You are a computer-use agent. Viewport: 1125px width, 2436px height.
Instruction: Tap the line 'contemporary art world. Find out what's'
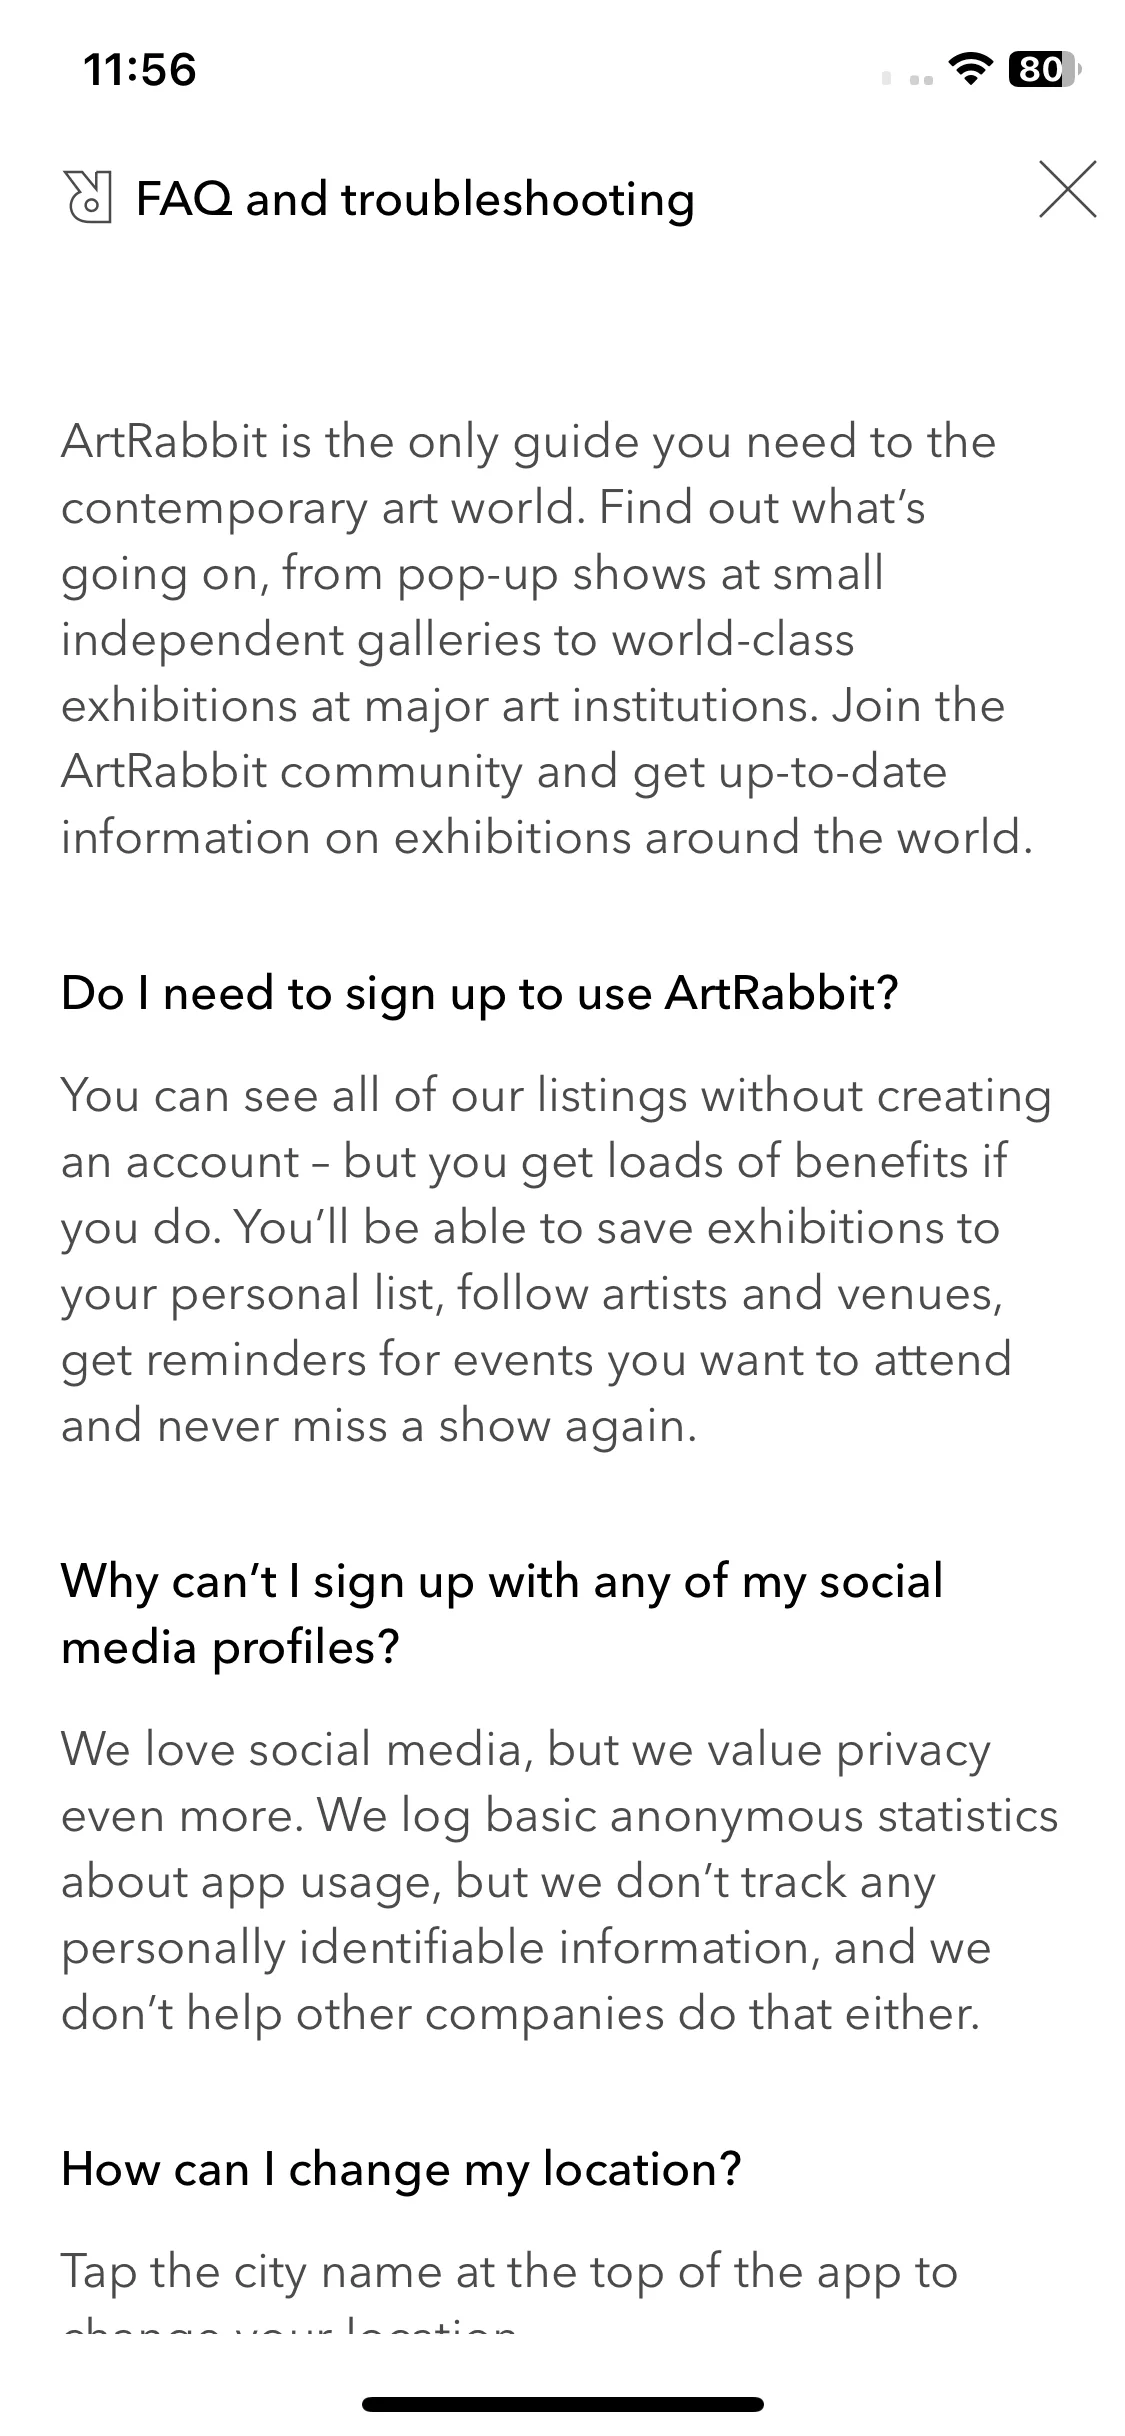(x=493, y=508)
